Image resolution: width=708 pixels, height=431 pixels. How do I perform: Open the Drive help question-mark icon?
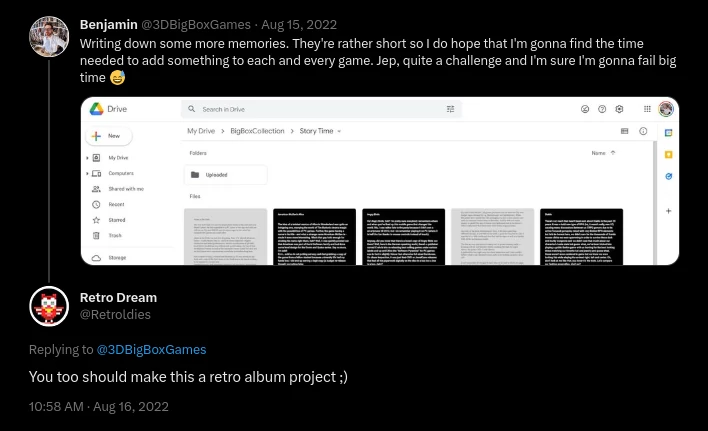point(602,109)
